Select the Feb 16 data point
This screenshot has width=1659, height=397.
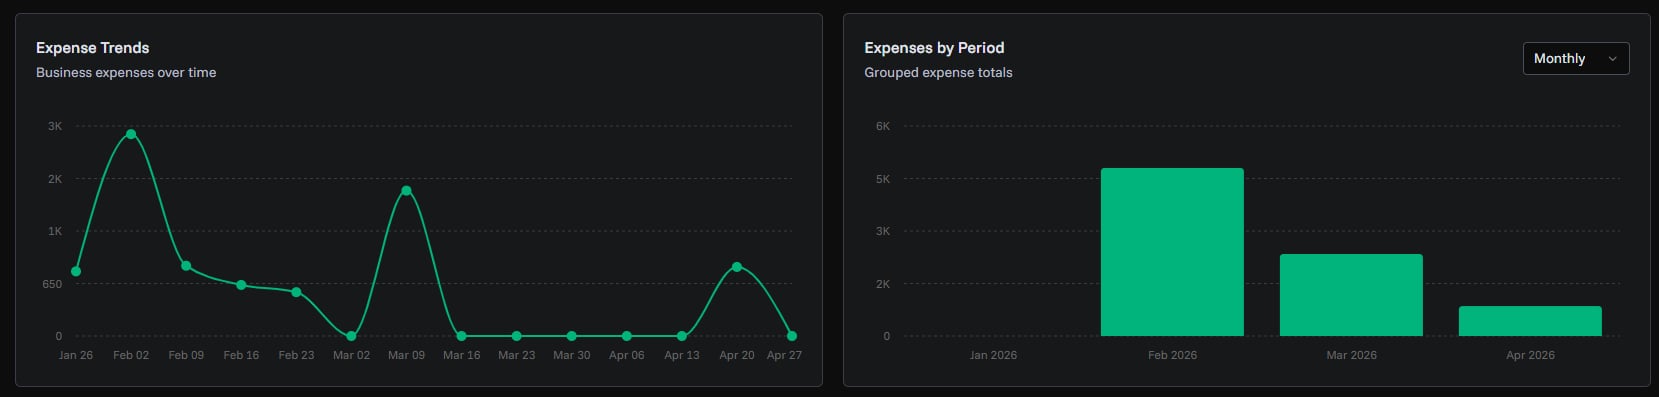tap(241, 285)
